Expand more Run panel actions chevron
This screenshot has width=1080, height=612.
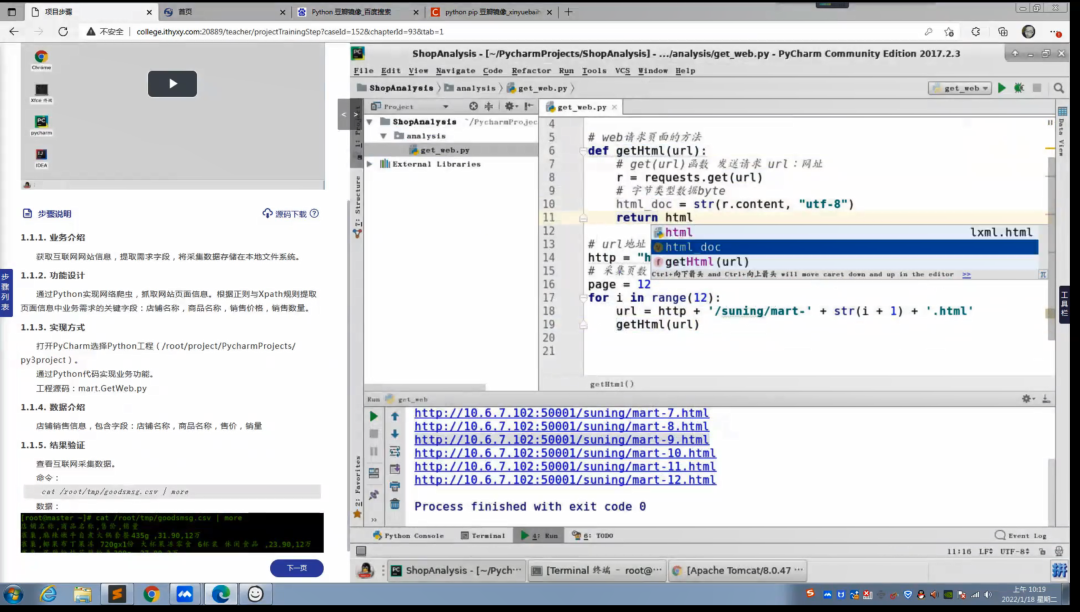coord(373,520)
